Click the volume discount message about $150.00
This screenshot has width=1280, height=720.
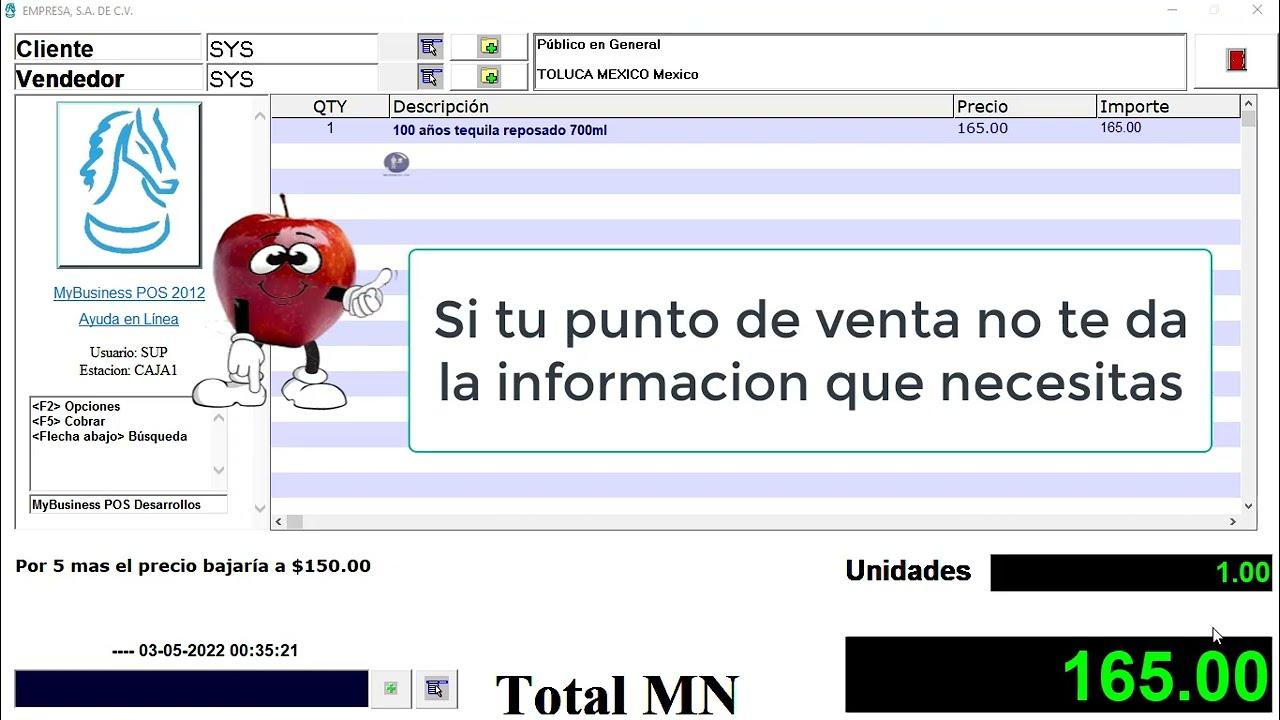coord(193,566)
